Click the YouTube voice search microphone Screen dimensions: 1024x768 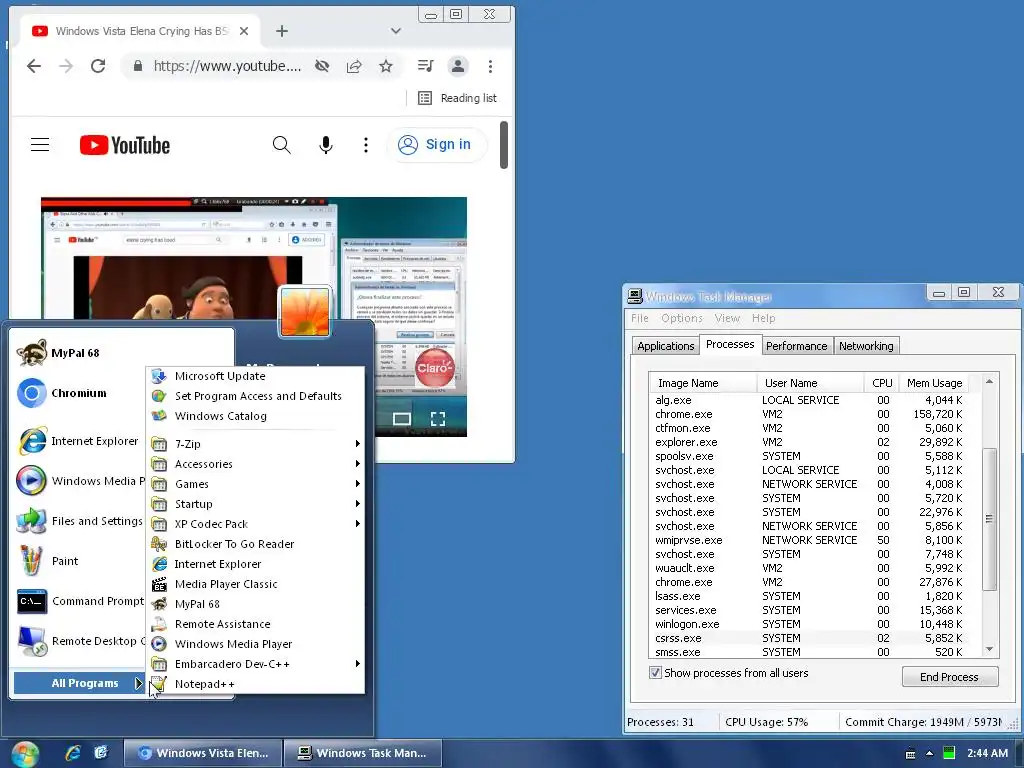click(x=326, y=144)
